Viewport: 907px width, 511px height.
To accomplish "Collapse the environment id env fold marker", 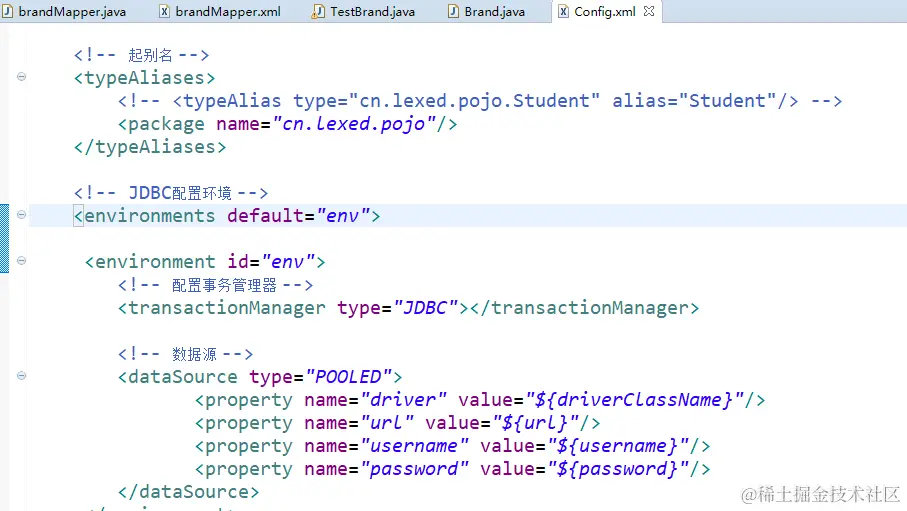I will point(21,260).
